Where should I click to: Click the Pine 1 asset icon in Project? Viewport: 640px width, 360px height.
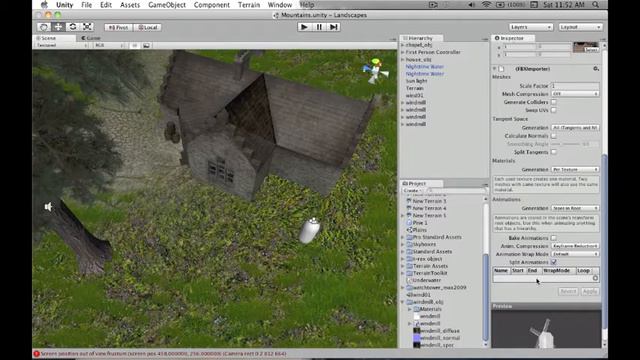(x=409, y=223)
